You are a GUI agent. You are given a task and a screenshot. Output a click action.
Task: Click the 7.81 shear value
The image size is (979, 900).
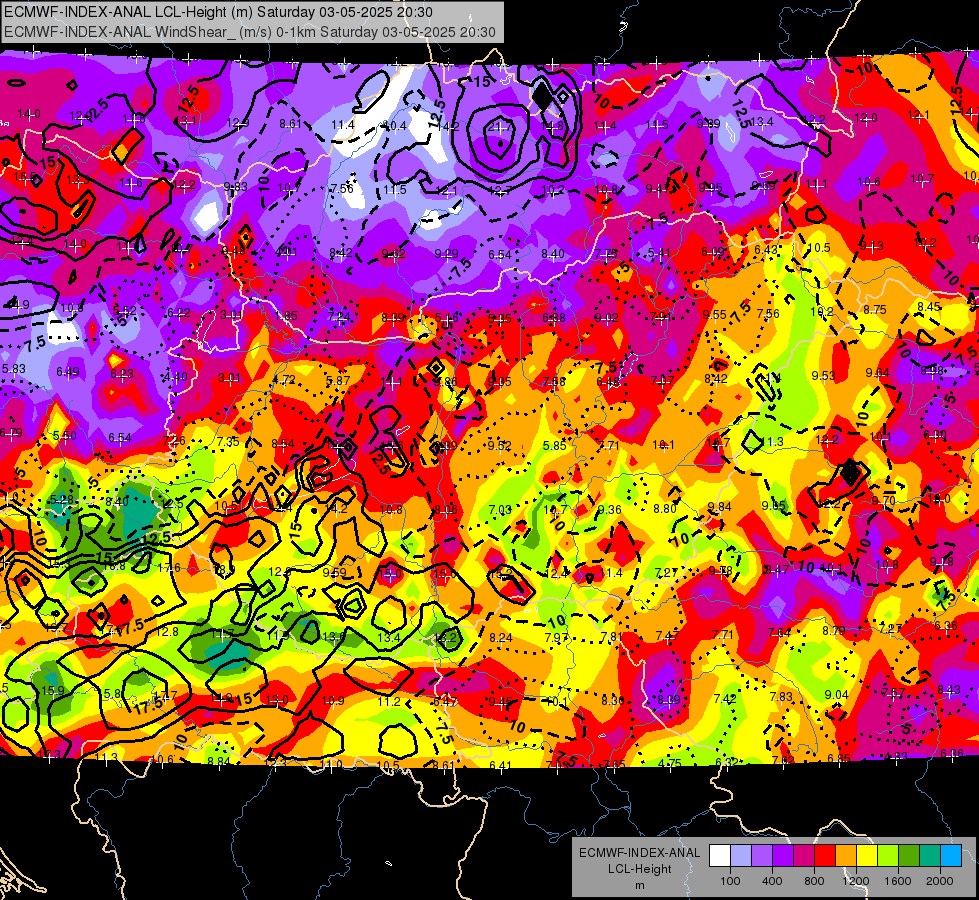(611, 636)
